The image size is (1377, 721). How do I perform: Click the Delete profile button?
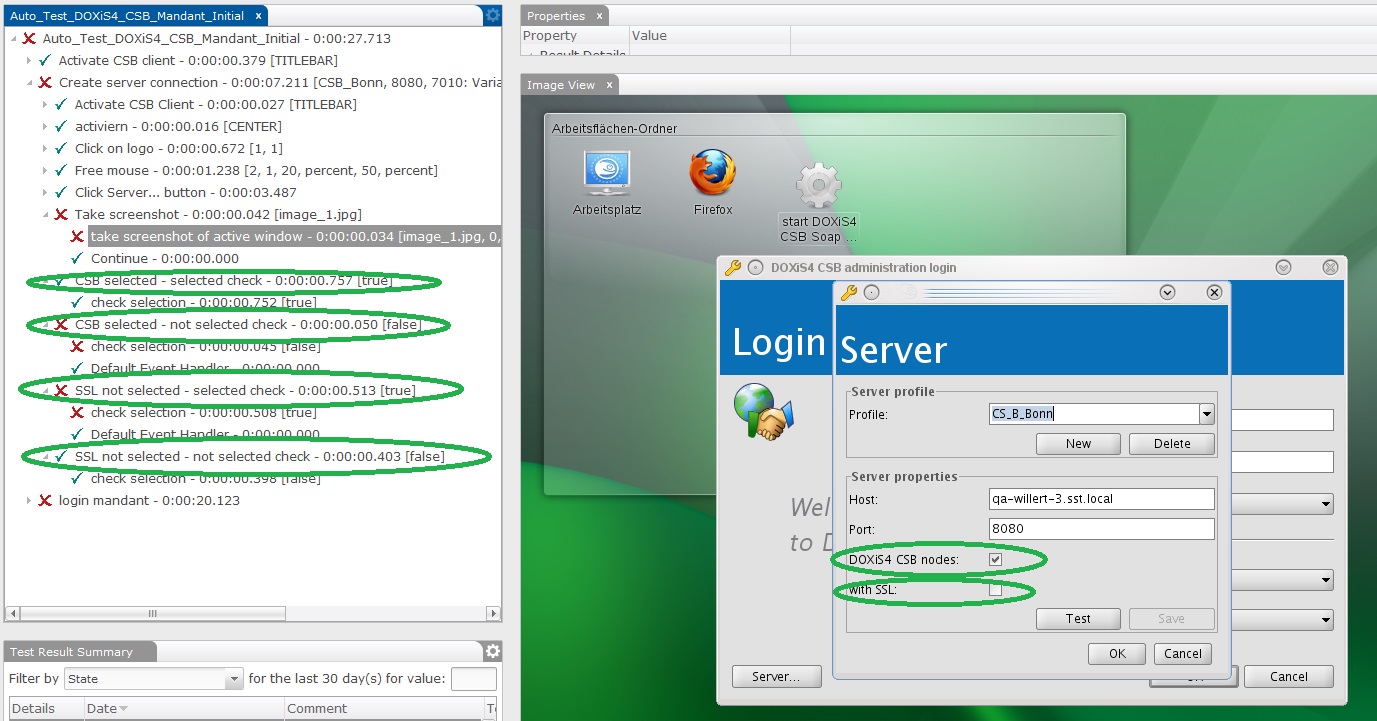(1172, 444)
